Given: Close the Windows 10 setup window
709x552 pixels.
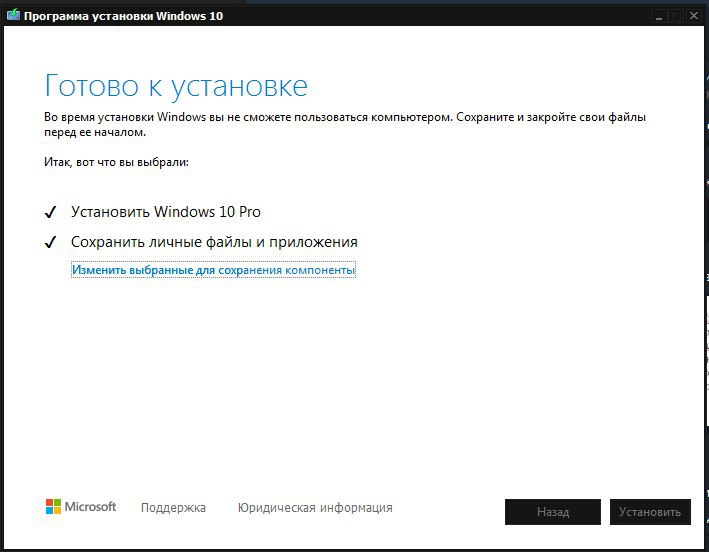Looking at the screenshot, I should (694, 16).
